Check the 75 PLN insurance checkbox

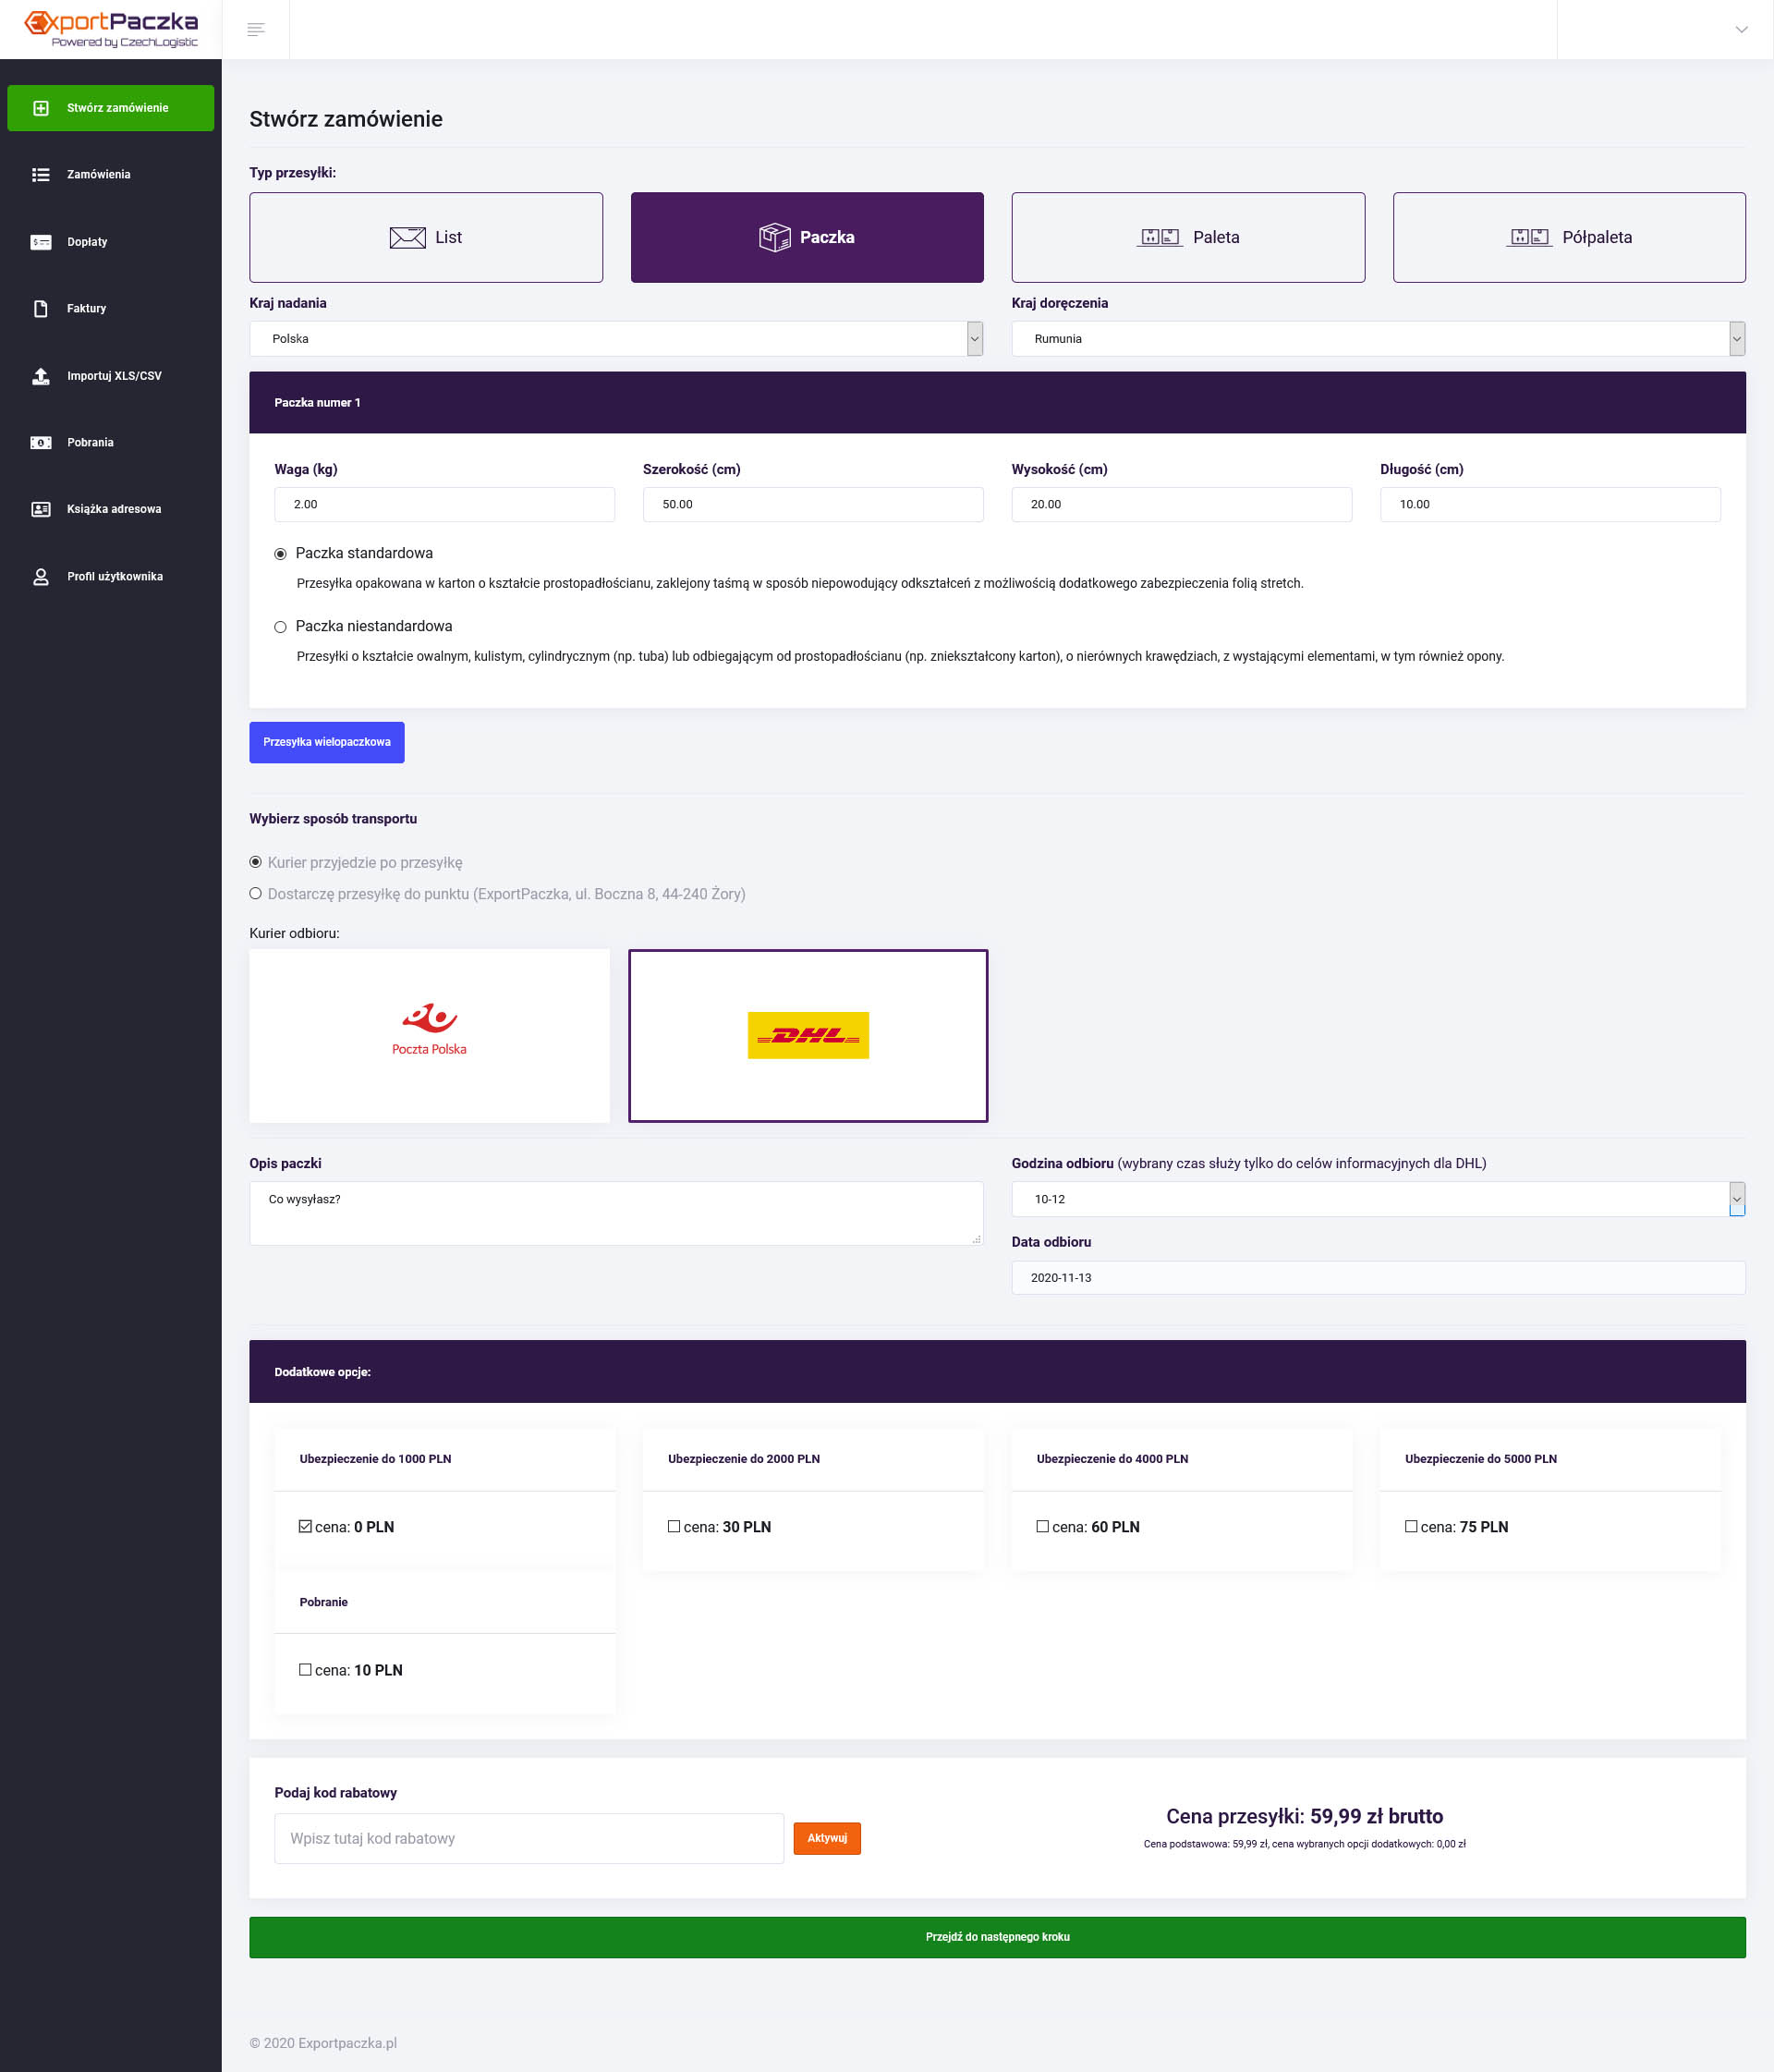tap(1411, 1527)
